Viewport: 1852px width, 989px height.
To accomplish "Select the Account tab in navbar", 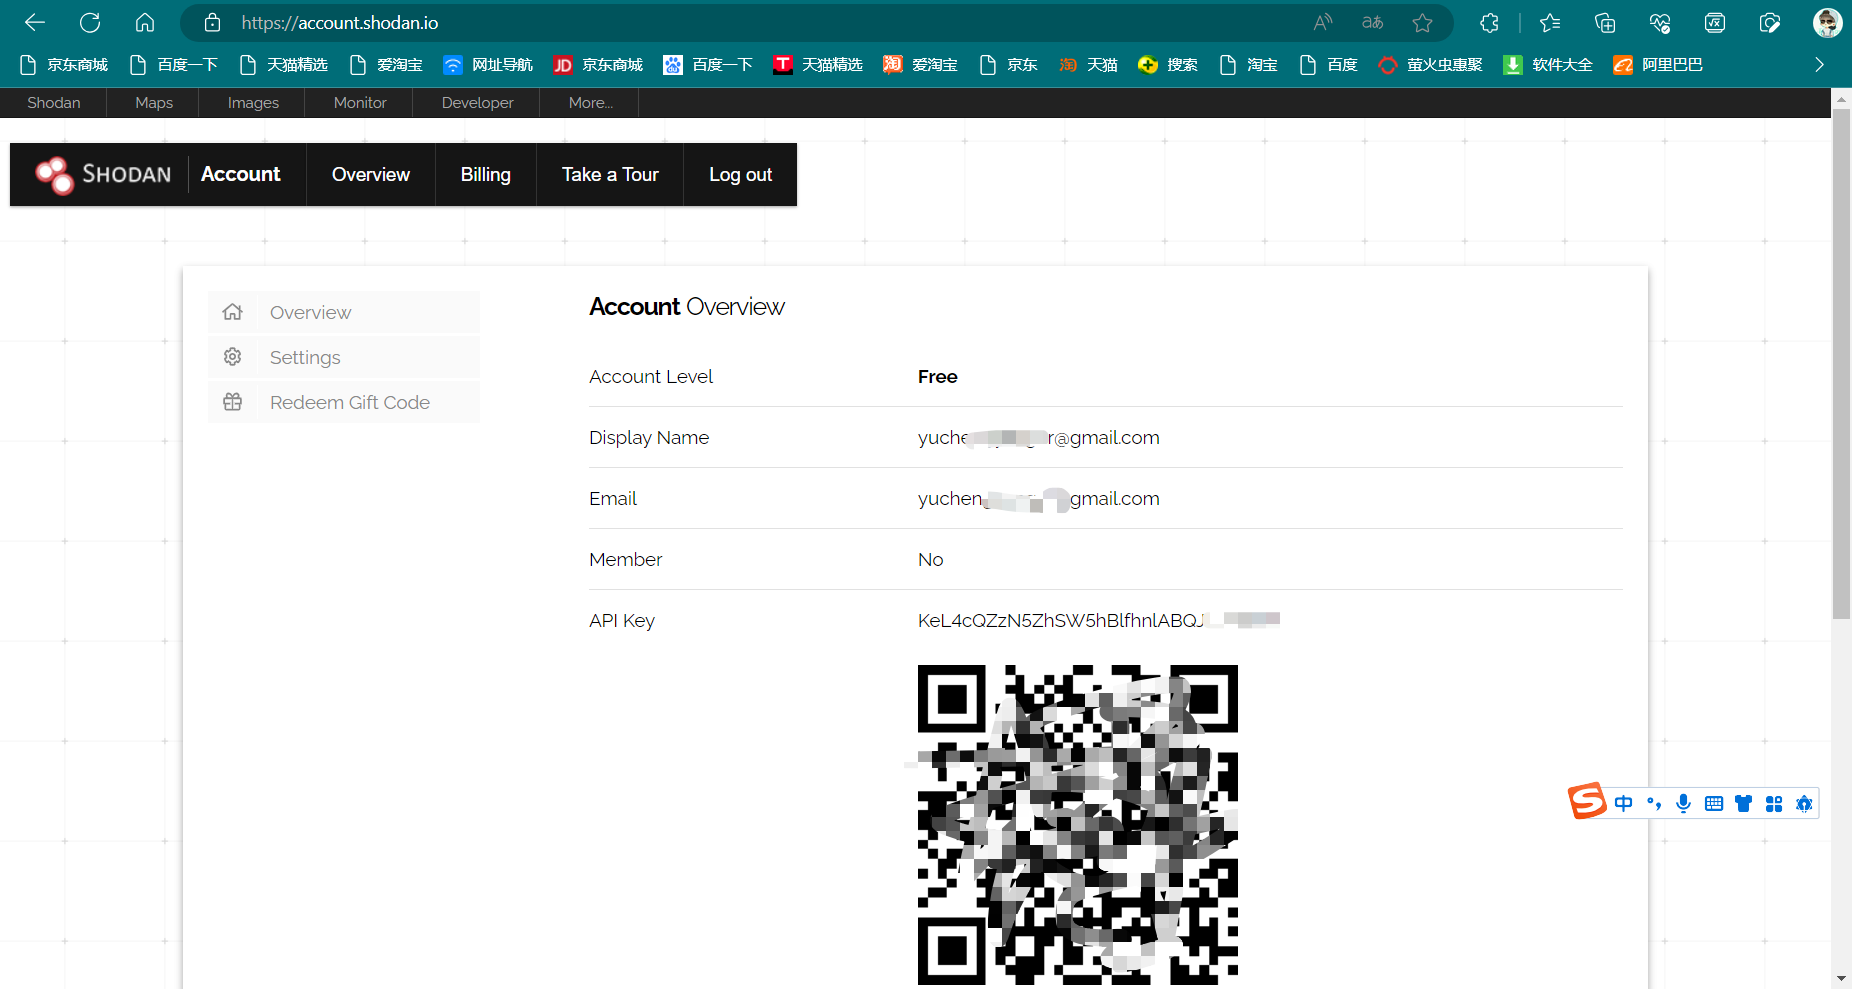I will tap(241, 174).
